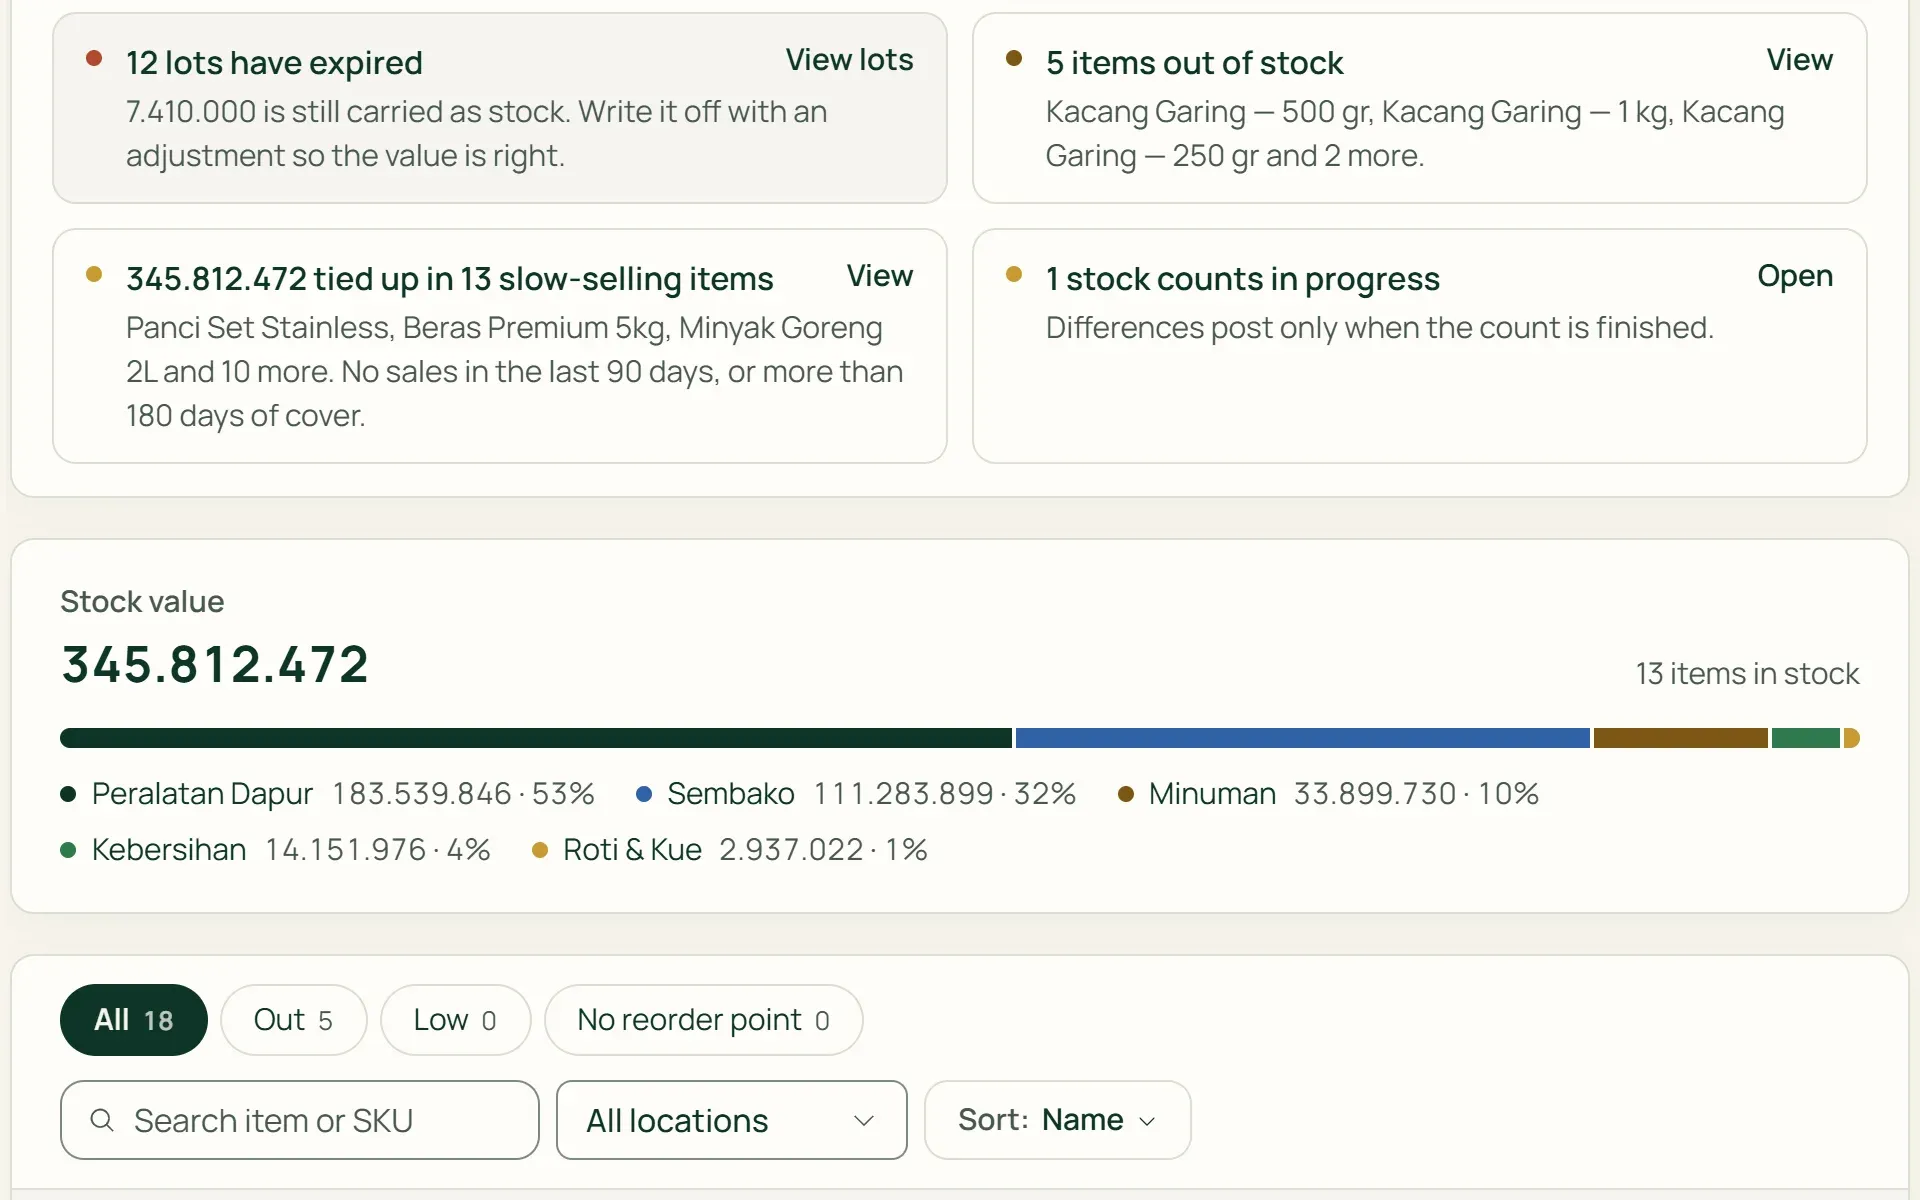Select the All 18 filter tab
The width and height of the screenshot is (1920, 1200).
point(134,1020)
